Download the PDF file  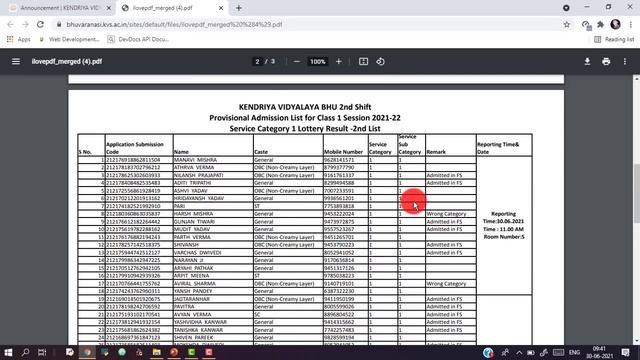pos(587,62)
